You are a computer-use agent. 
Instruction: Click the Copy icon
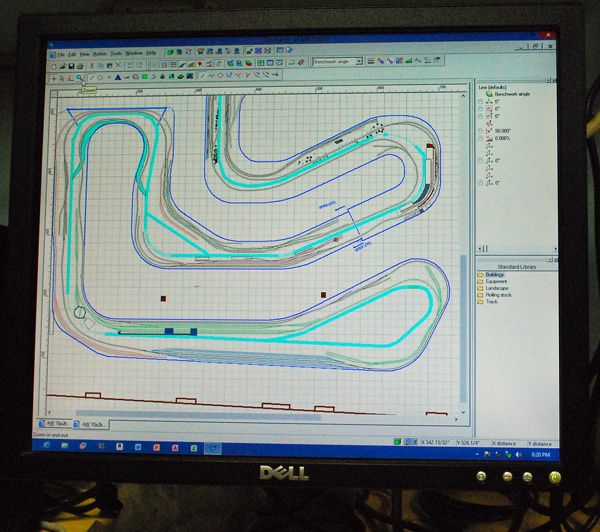(101, 66)
